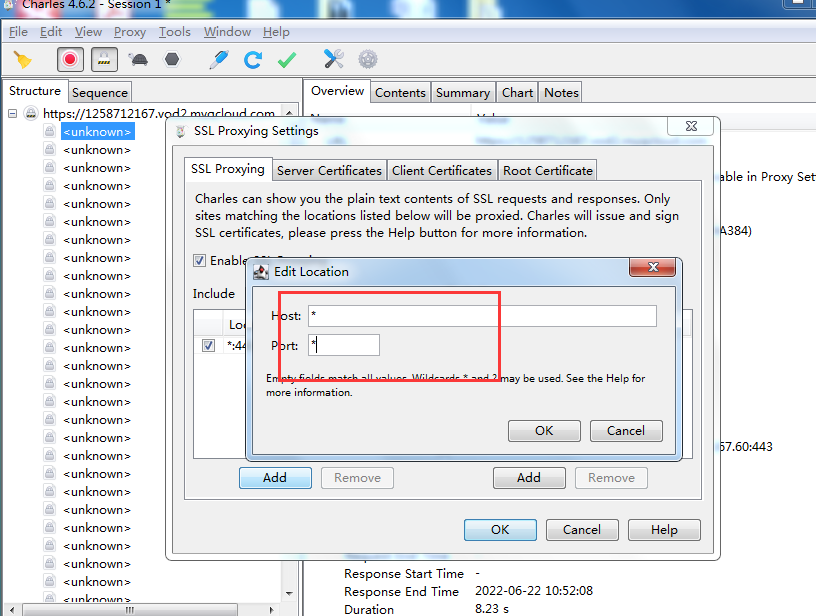Open the Tools wrench icon
Image resolution: width=816 pixels, height=616 pixels.
pos(333,60)
